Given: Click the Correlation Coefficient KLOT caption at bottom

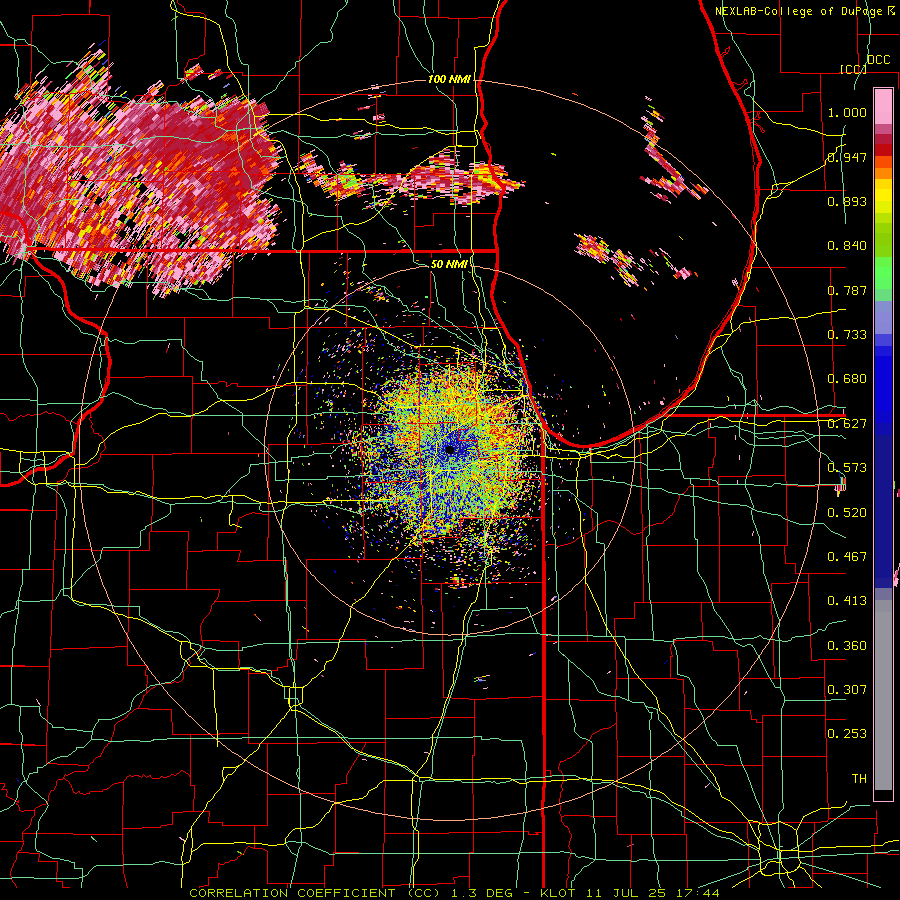Looking at the screenshot, I should click(x=454, y=893).
